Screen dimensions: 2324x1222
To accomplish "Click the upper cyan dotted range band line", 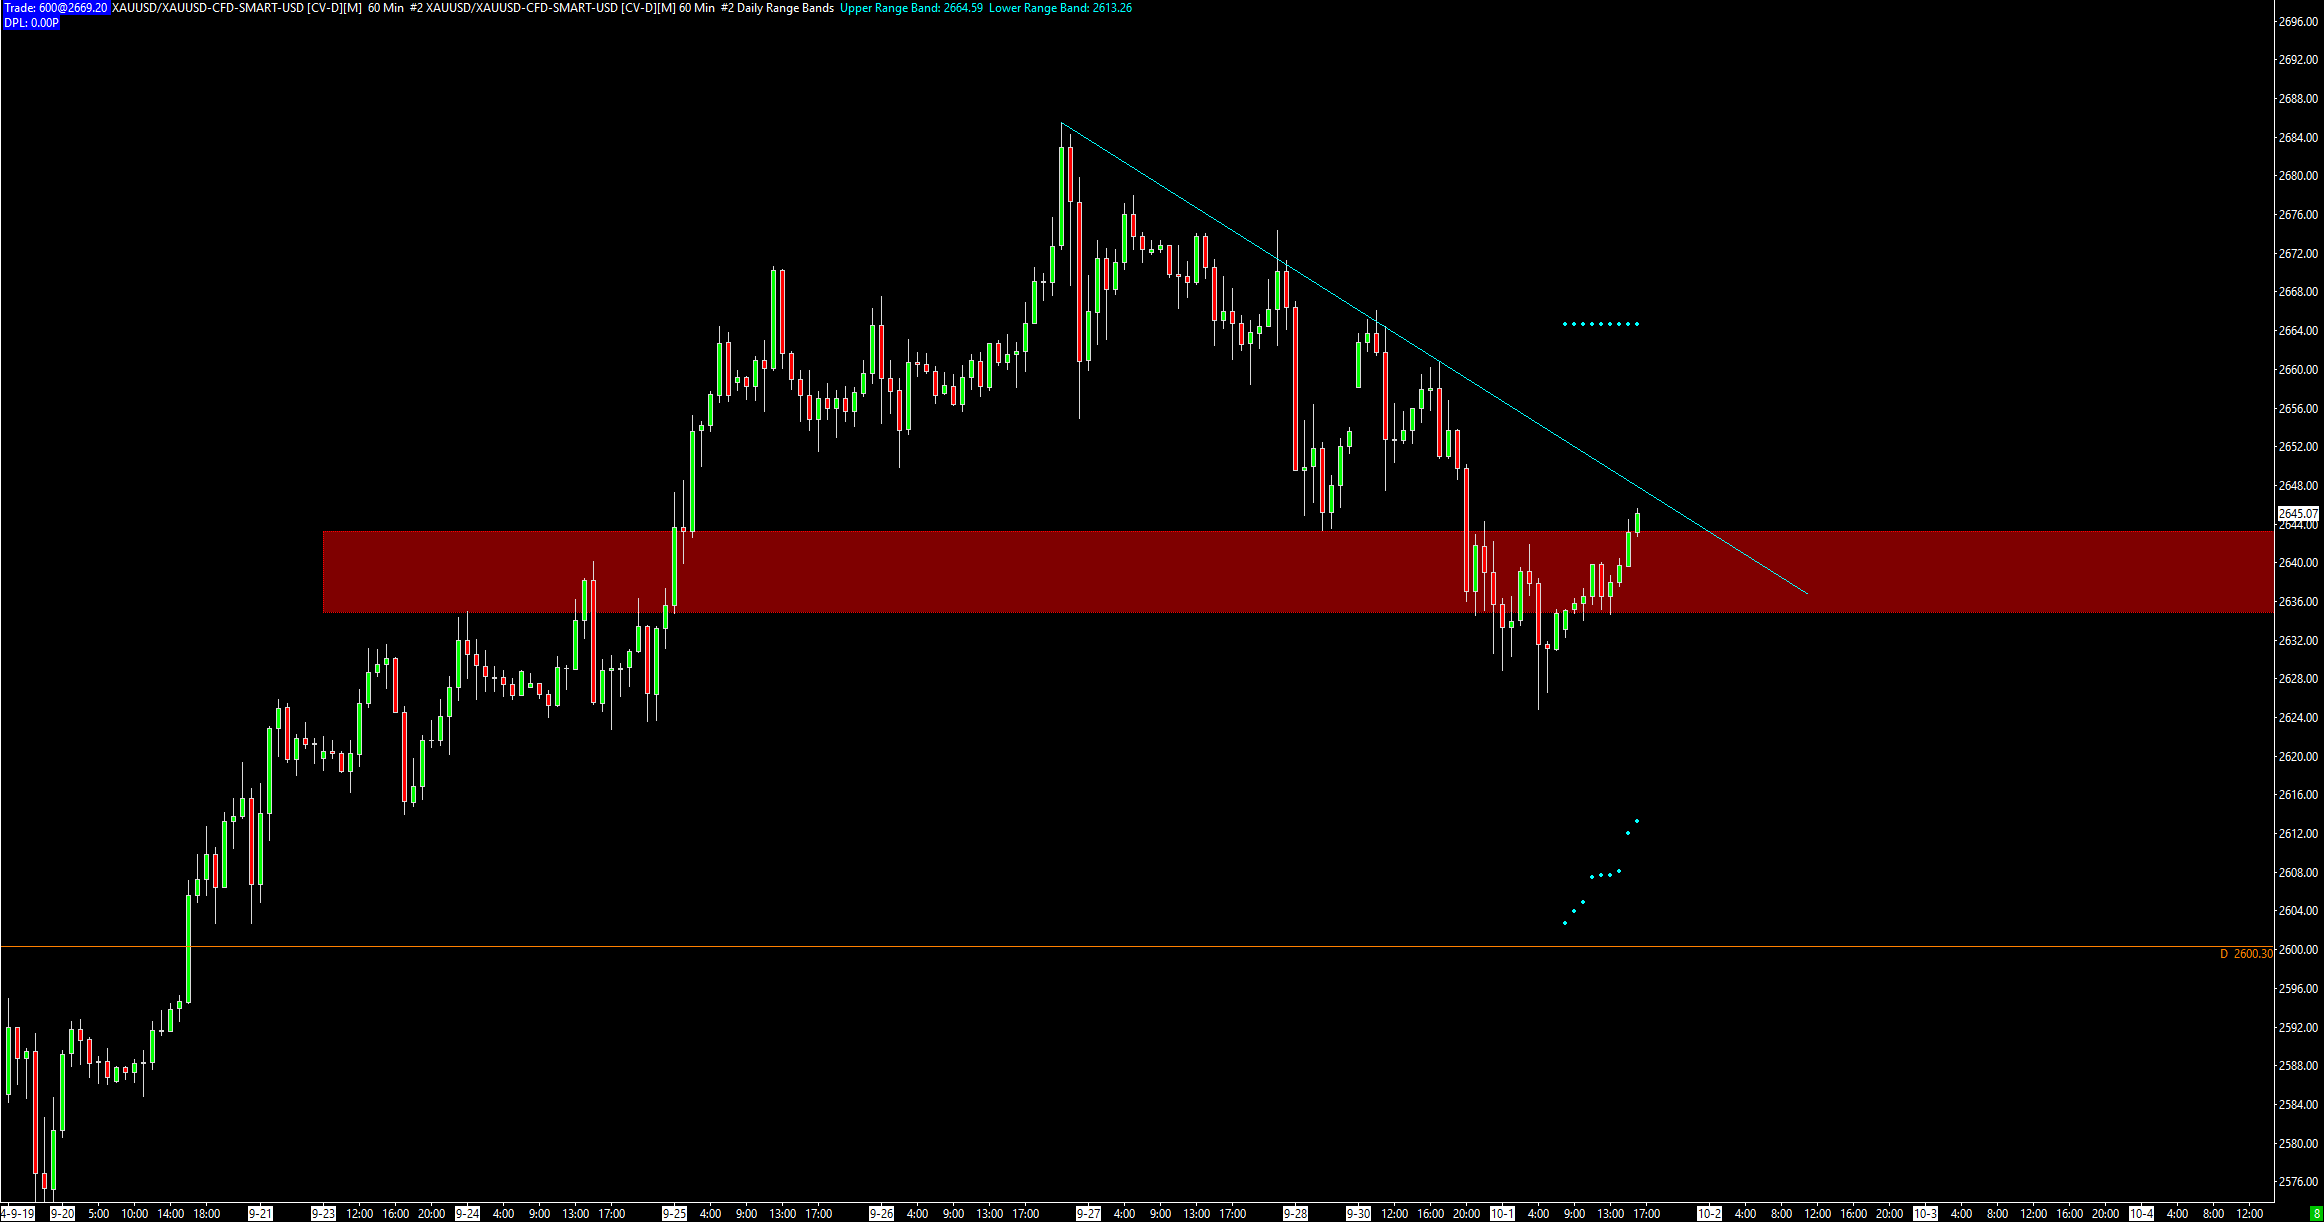I will tap(1600, 324).
